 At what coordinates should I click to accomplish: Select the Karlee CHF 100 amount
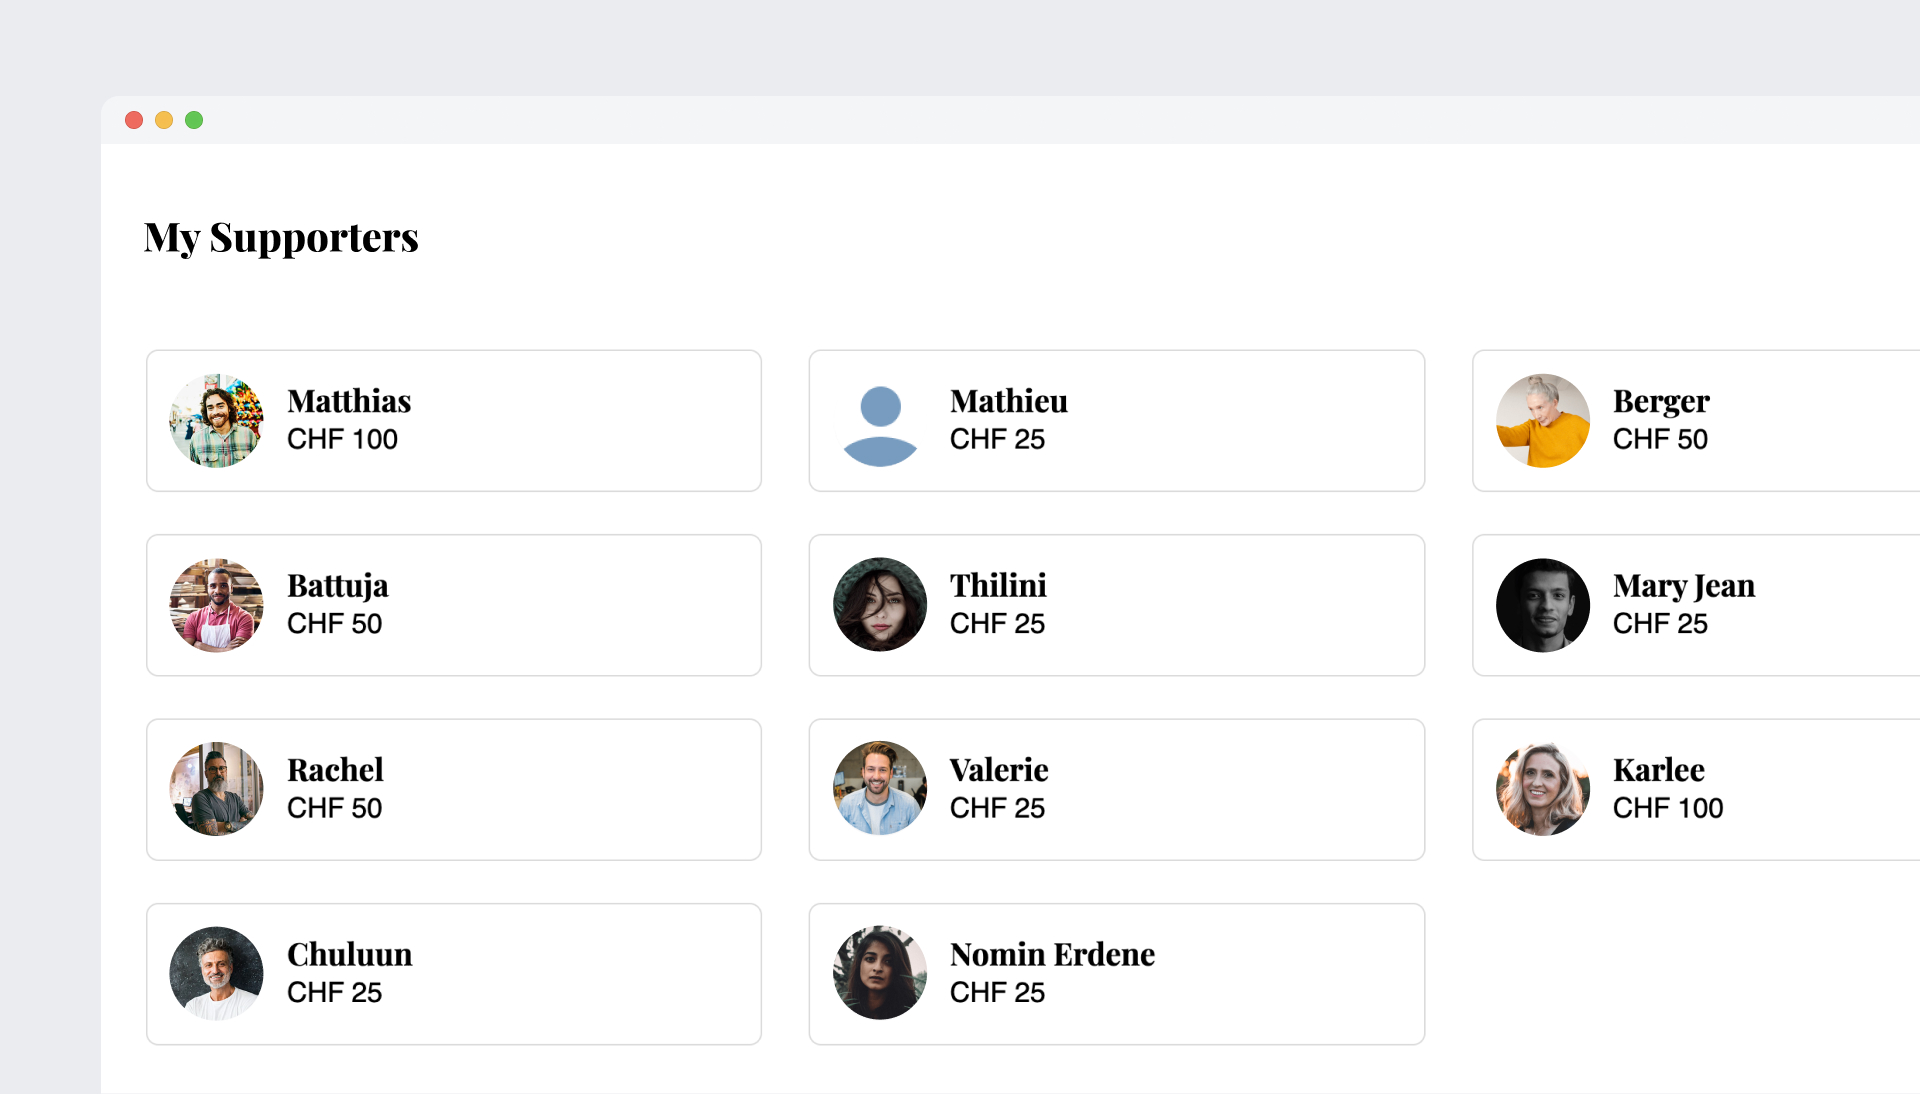coord(1667,808)
